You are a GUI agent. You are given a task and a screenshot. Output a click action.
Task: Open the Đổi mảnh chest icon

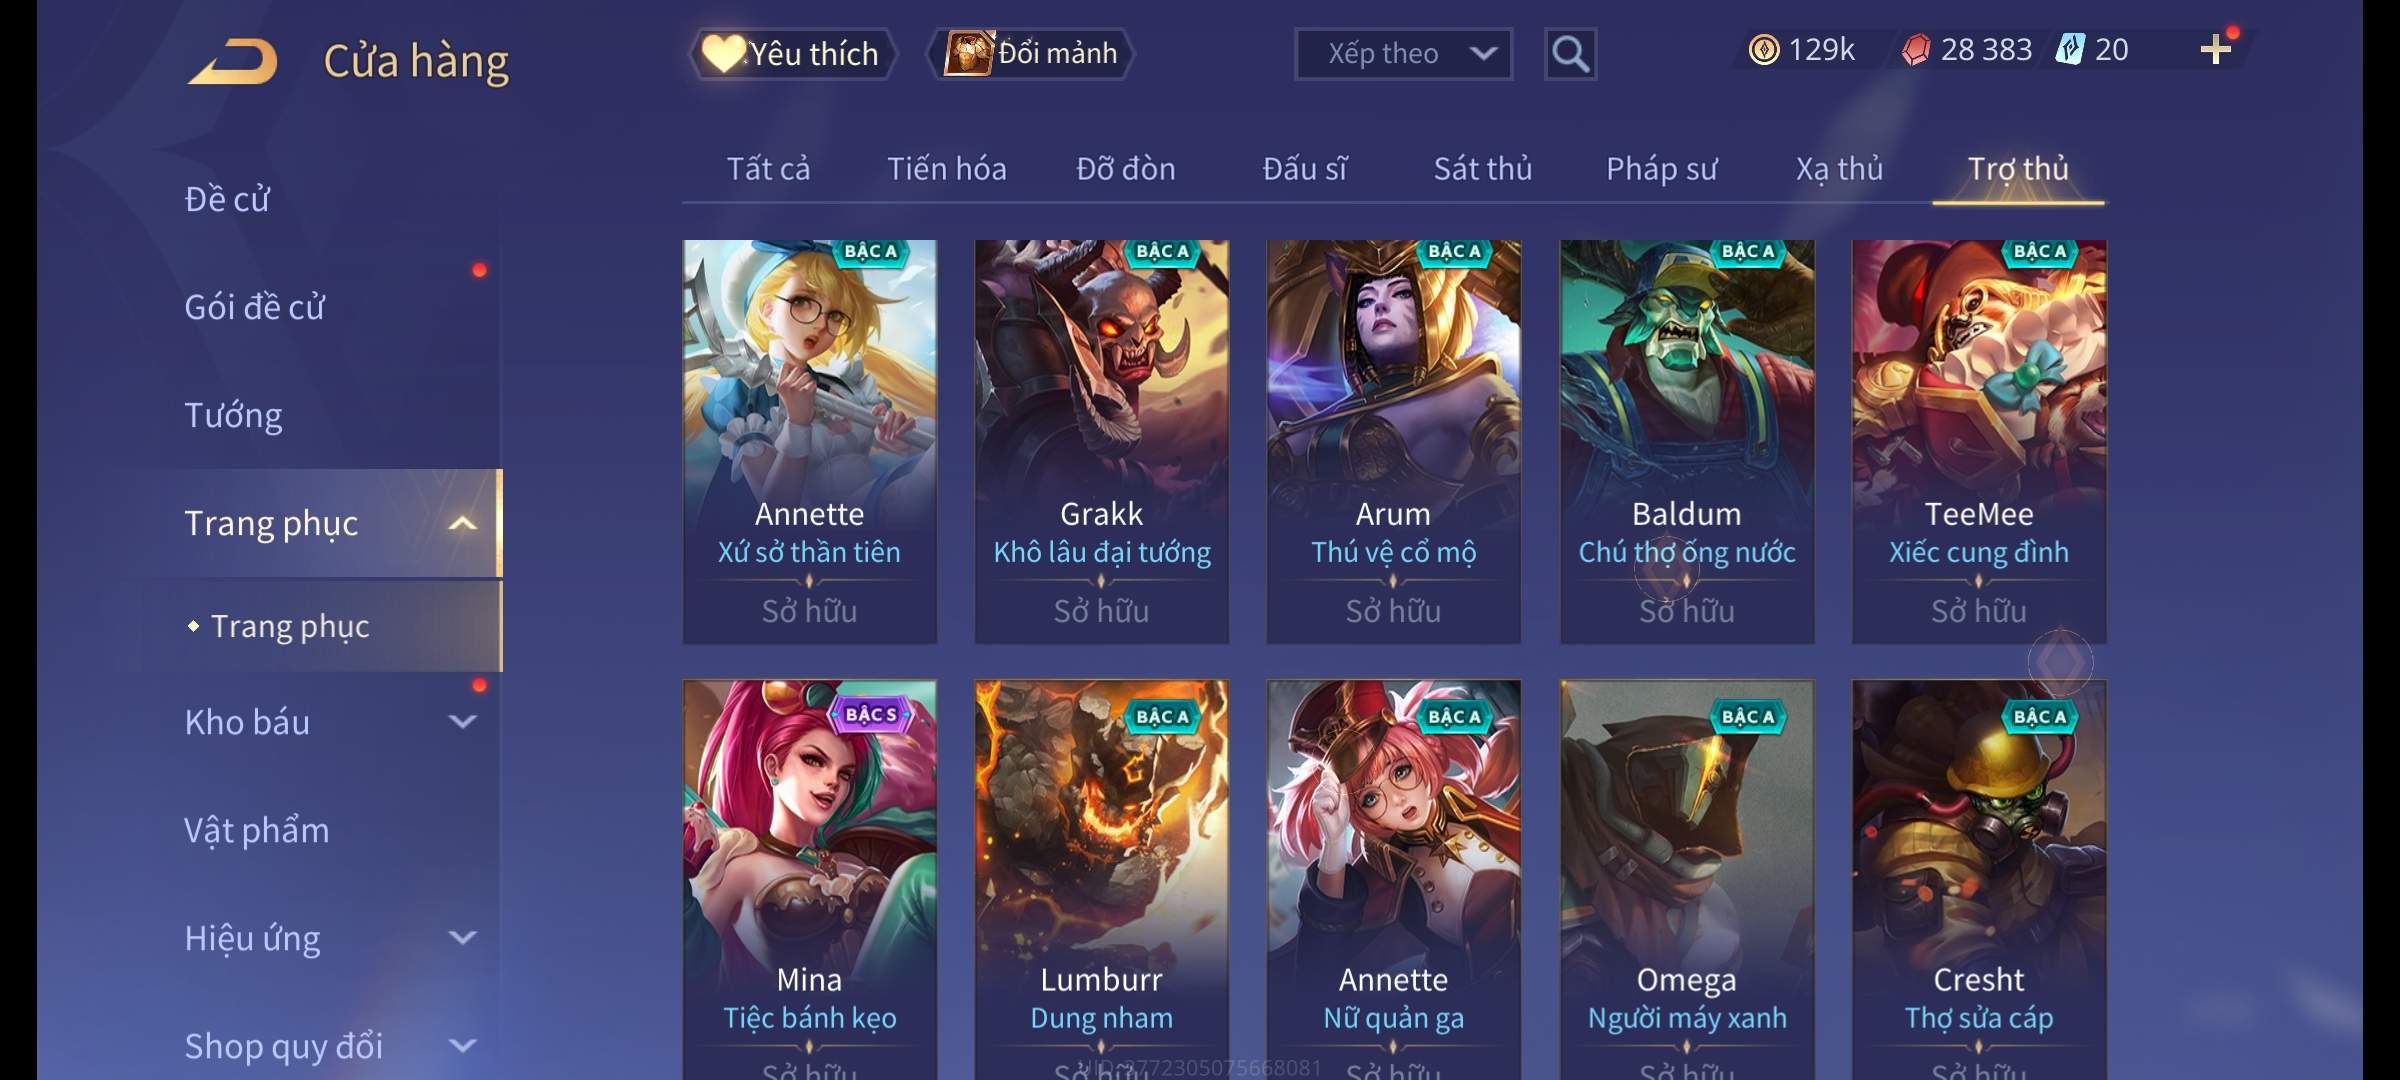pos(968,53)
